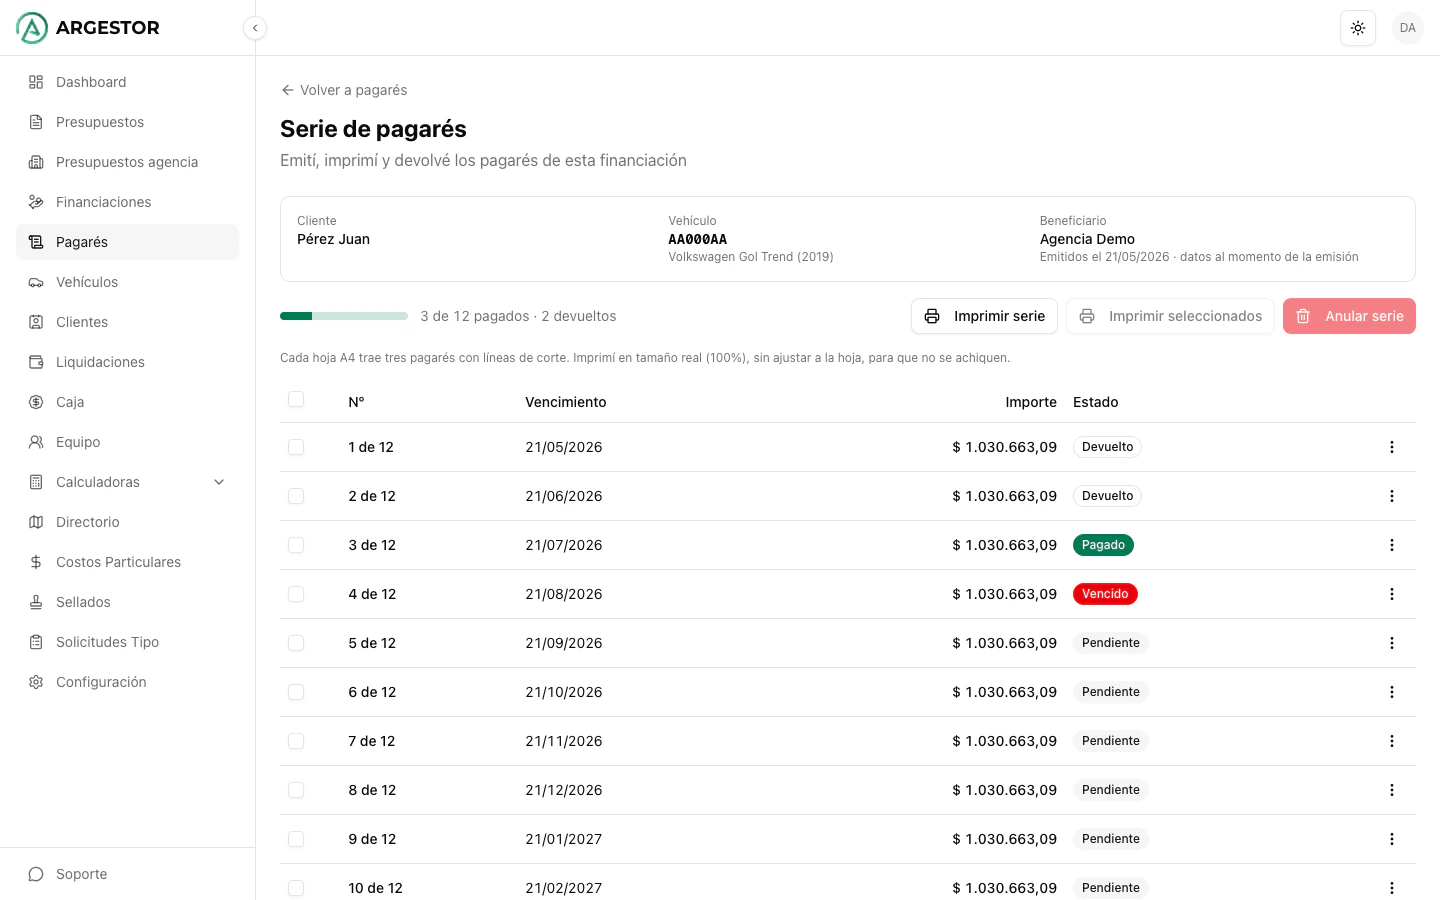Expand the Calculadoras submenu chevron
The image size is (1440, 900).
(219, 482)
